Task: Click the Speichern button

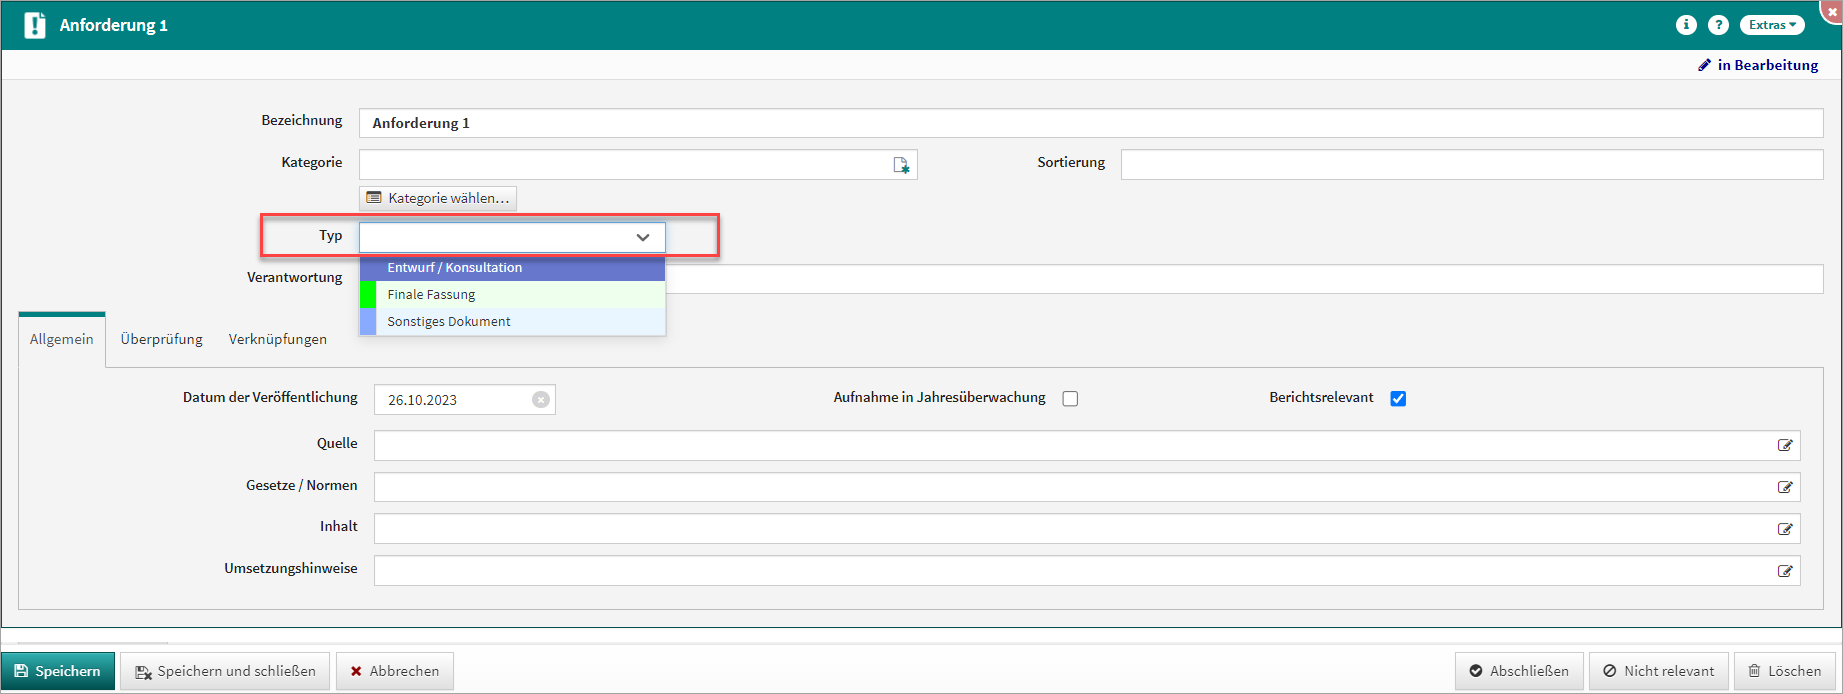Action: click(x=58, y=671)
